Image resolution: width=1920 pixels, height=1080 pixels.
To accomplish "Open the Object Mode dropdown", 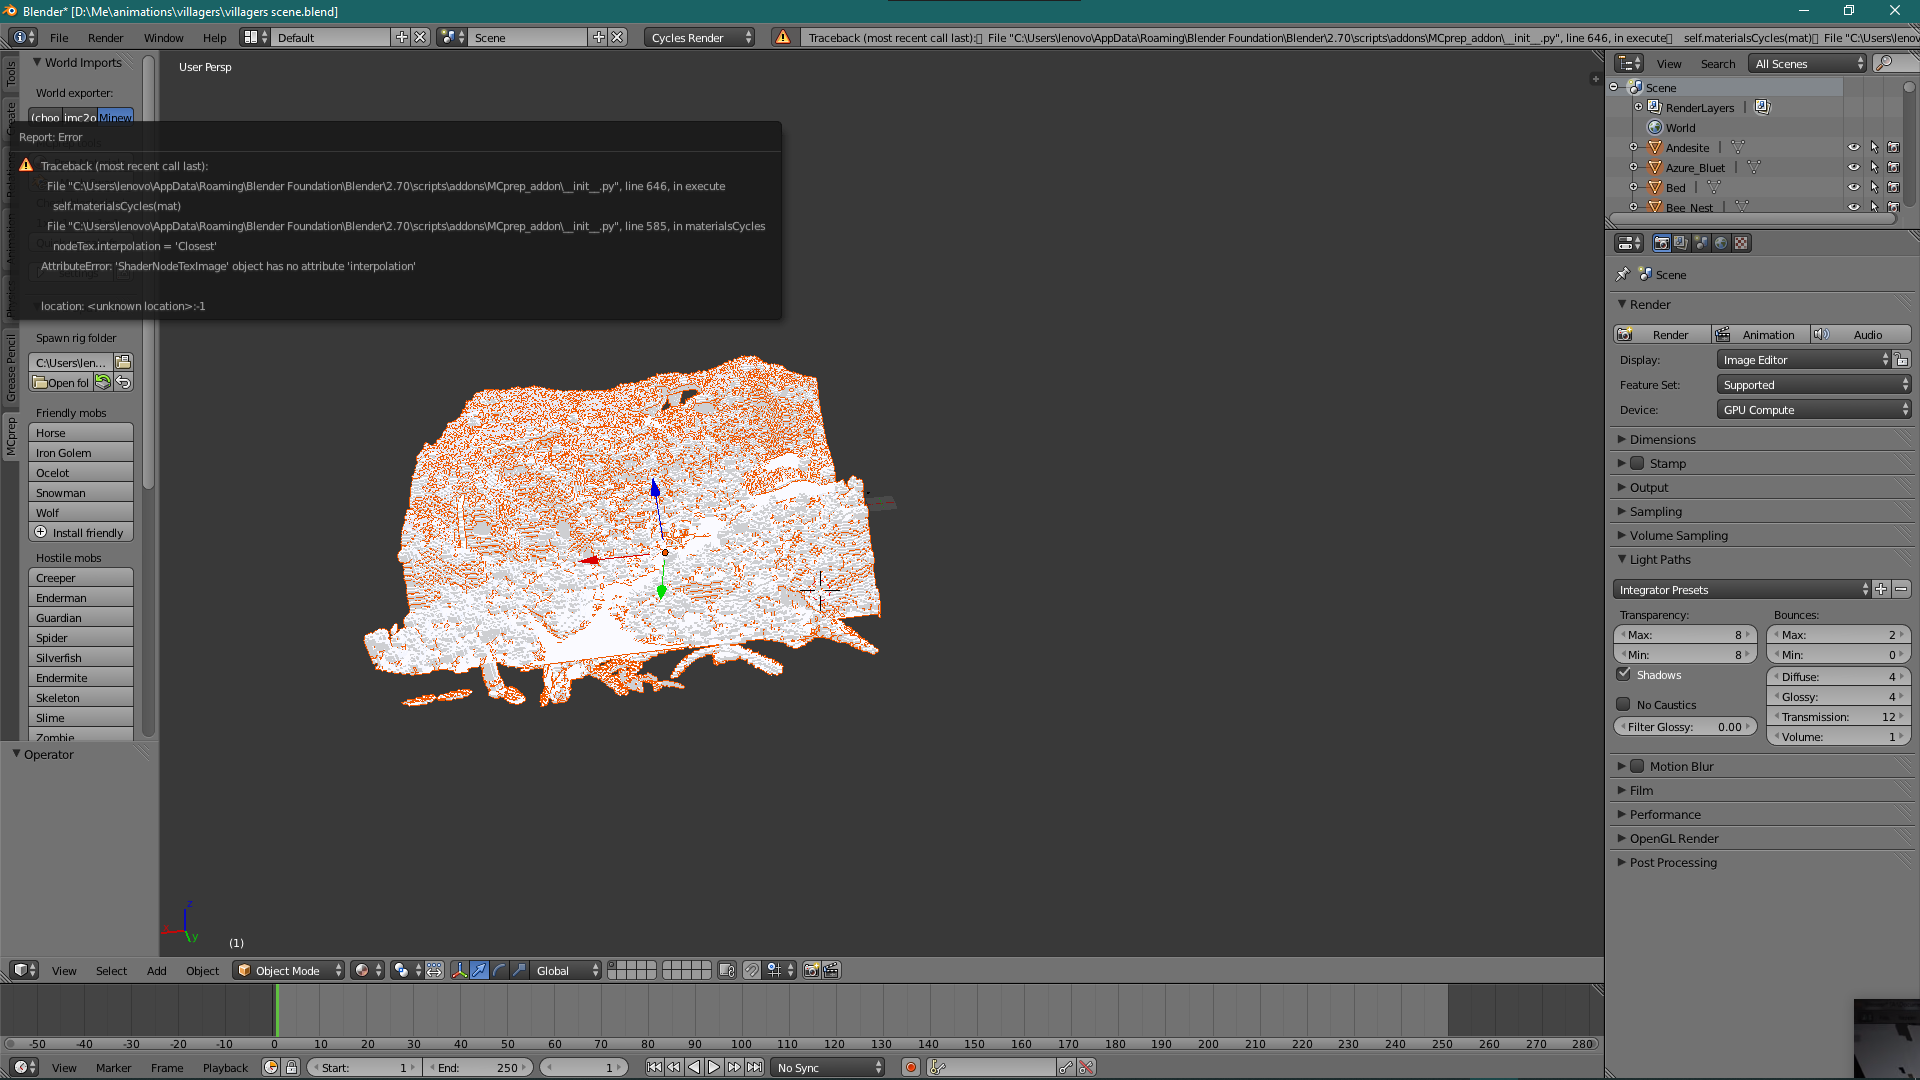I will tap(288, 970).
